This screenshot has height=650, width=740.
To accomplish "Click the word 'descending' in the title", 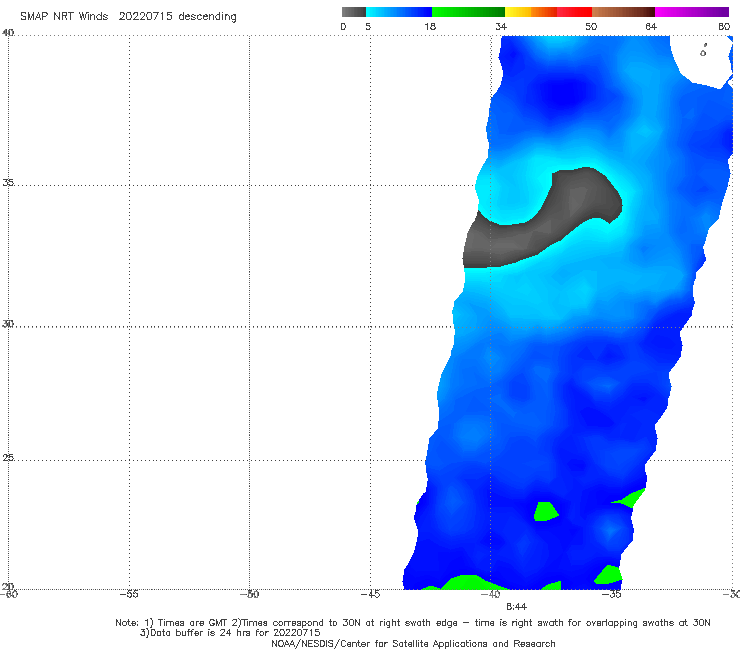I will point(207,17).
